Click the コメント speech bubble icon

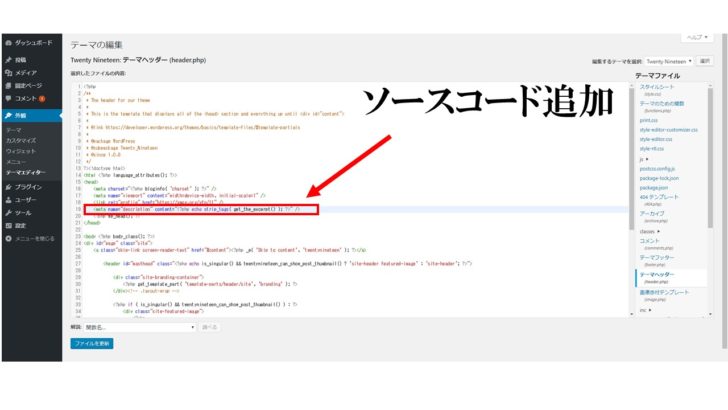tap(8, 98)
